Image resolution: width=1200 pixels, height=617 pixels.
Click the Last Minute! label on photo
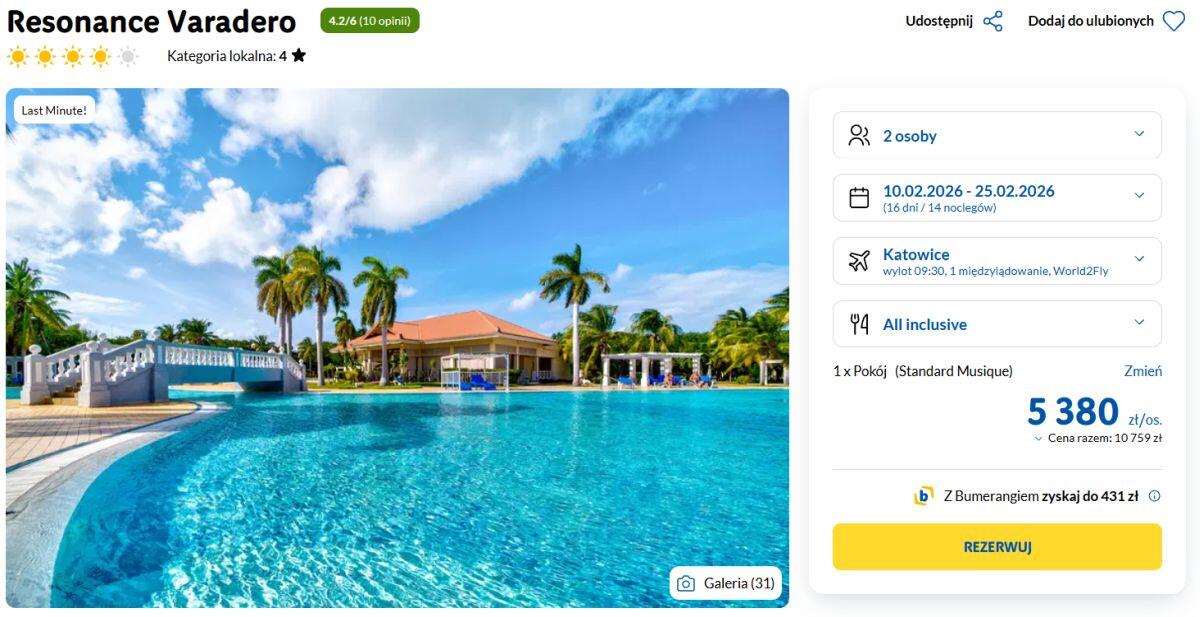tap(54, 110)
